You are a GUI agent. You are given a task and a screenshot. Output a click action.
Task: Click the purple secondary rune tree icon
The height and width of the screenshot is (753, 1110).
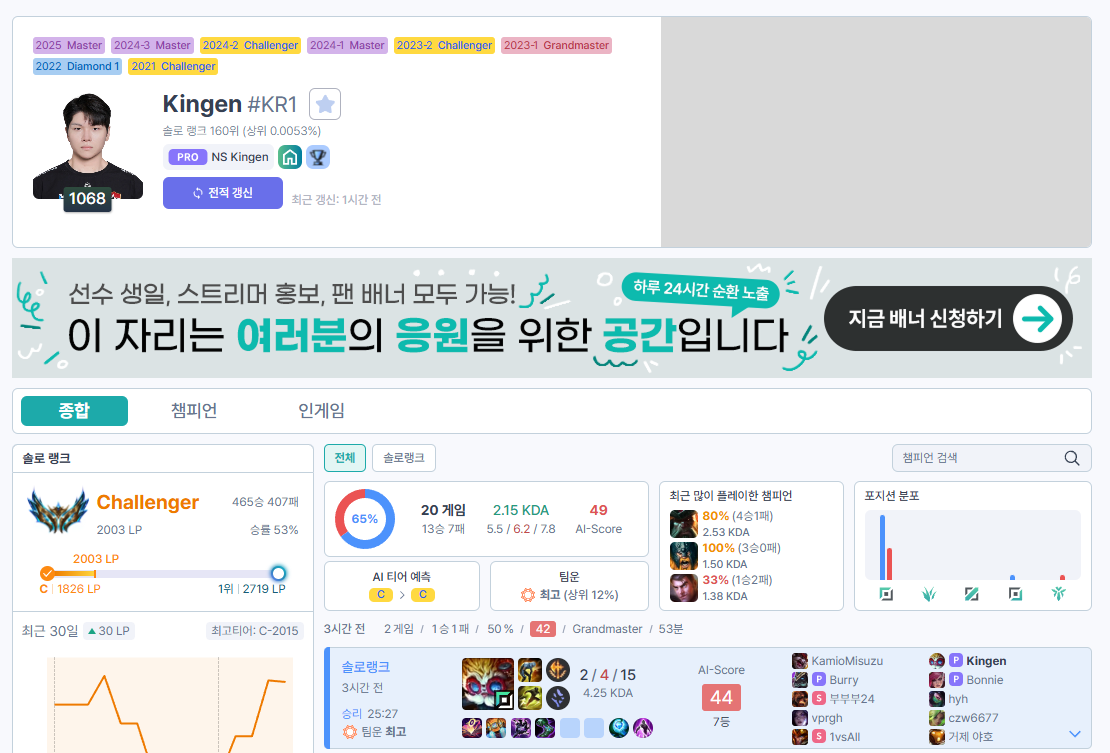point(558,698)
